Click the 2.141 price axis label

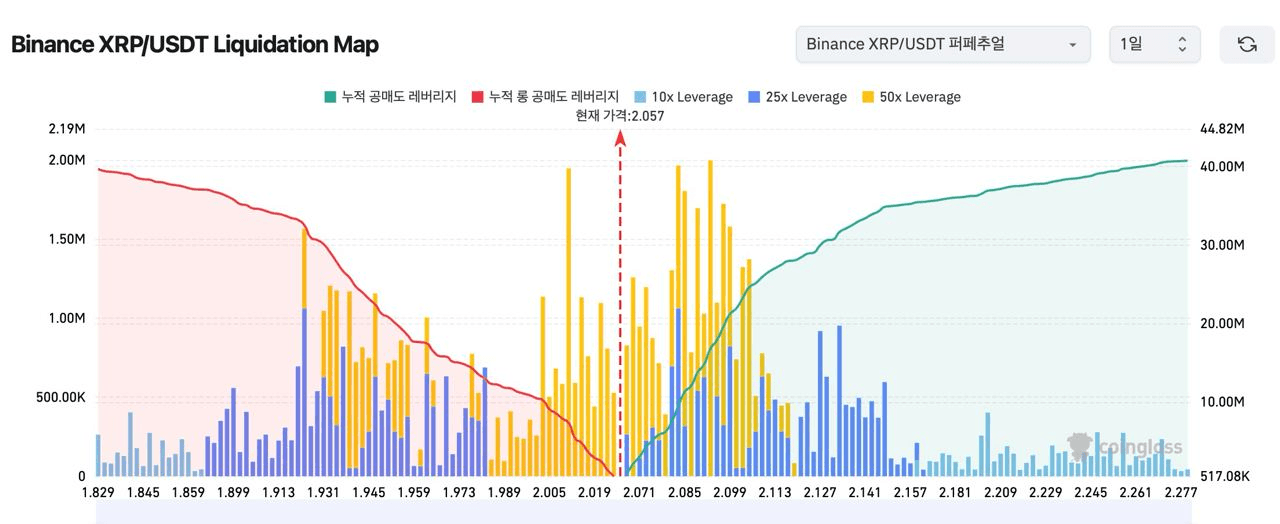[865, 492]
